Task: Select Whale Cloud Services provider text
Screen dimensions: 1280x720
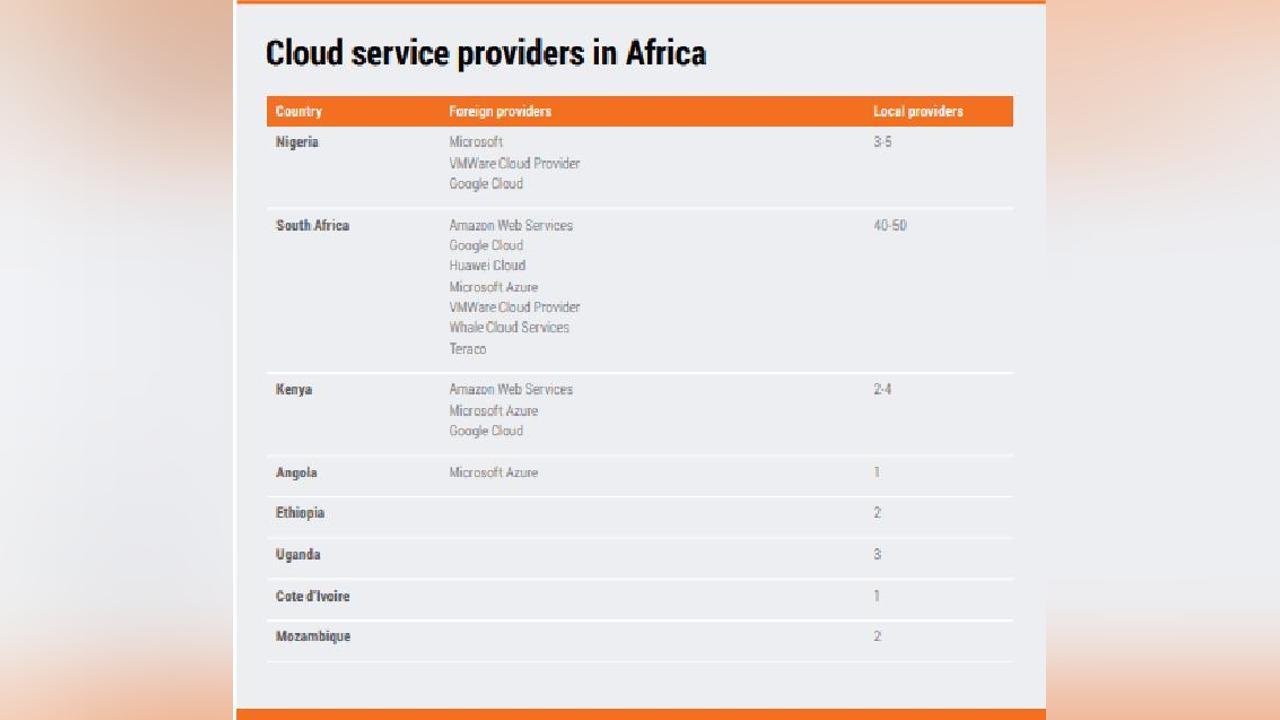Action: click(x=509, y=327)
